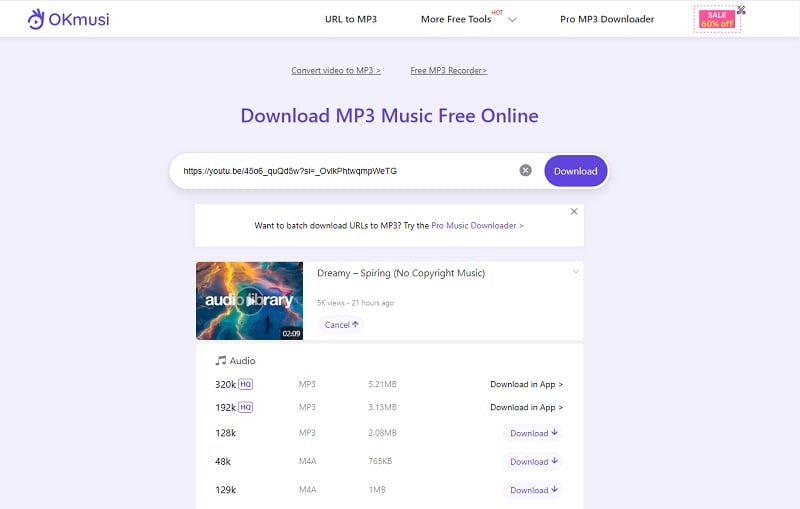The height and width of the screenshot is (509, 800).
Task: Follow the Convert video to MP3 link
Action: (336, 70)
